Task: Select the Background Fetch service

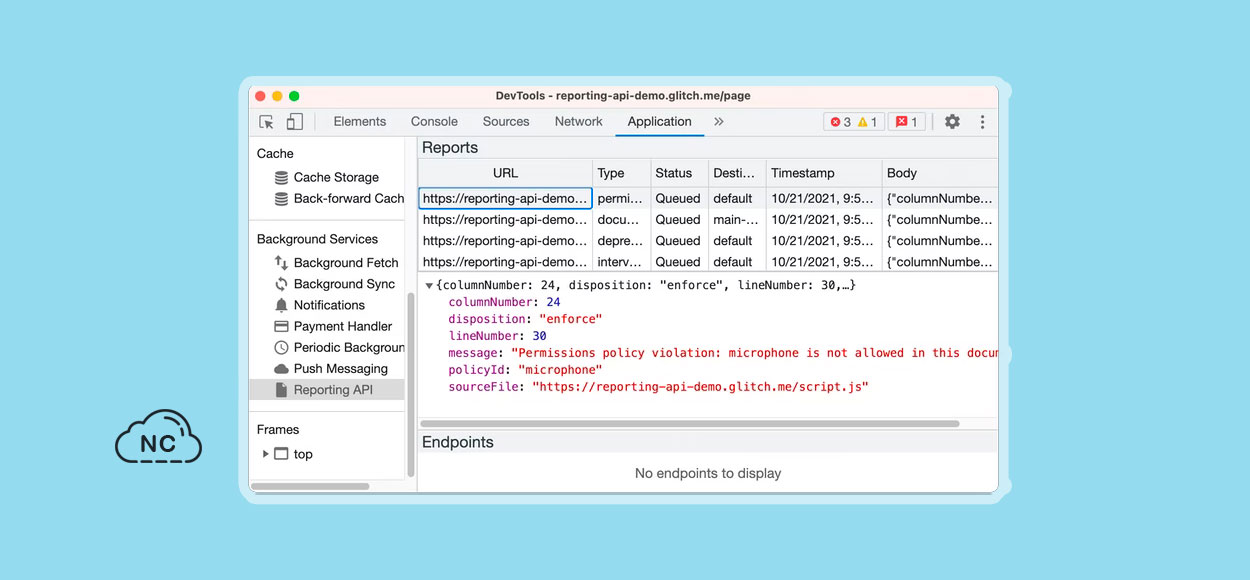Action: [x=336, y=262]
